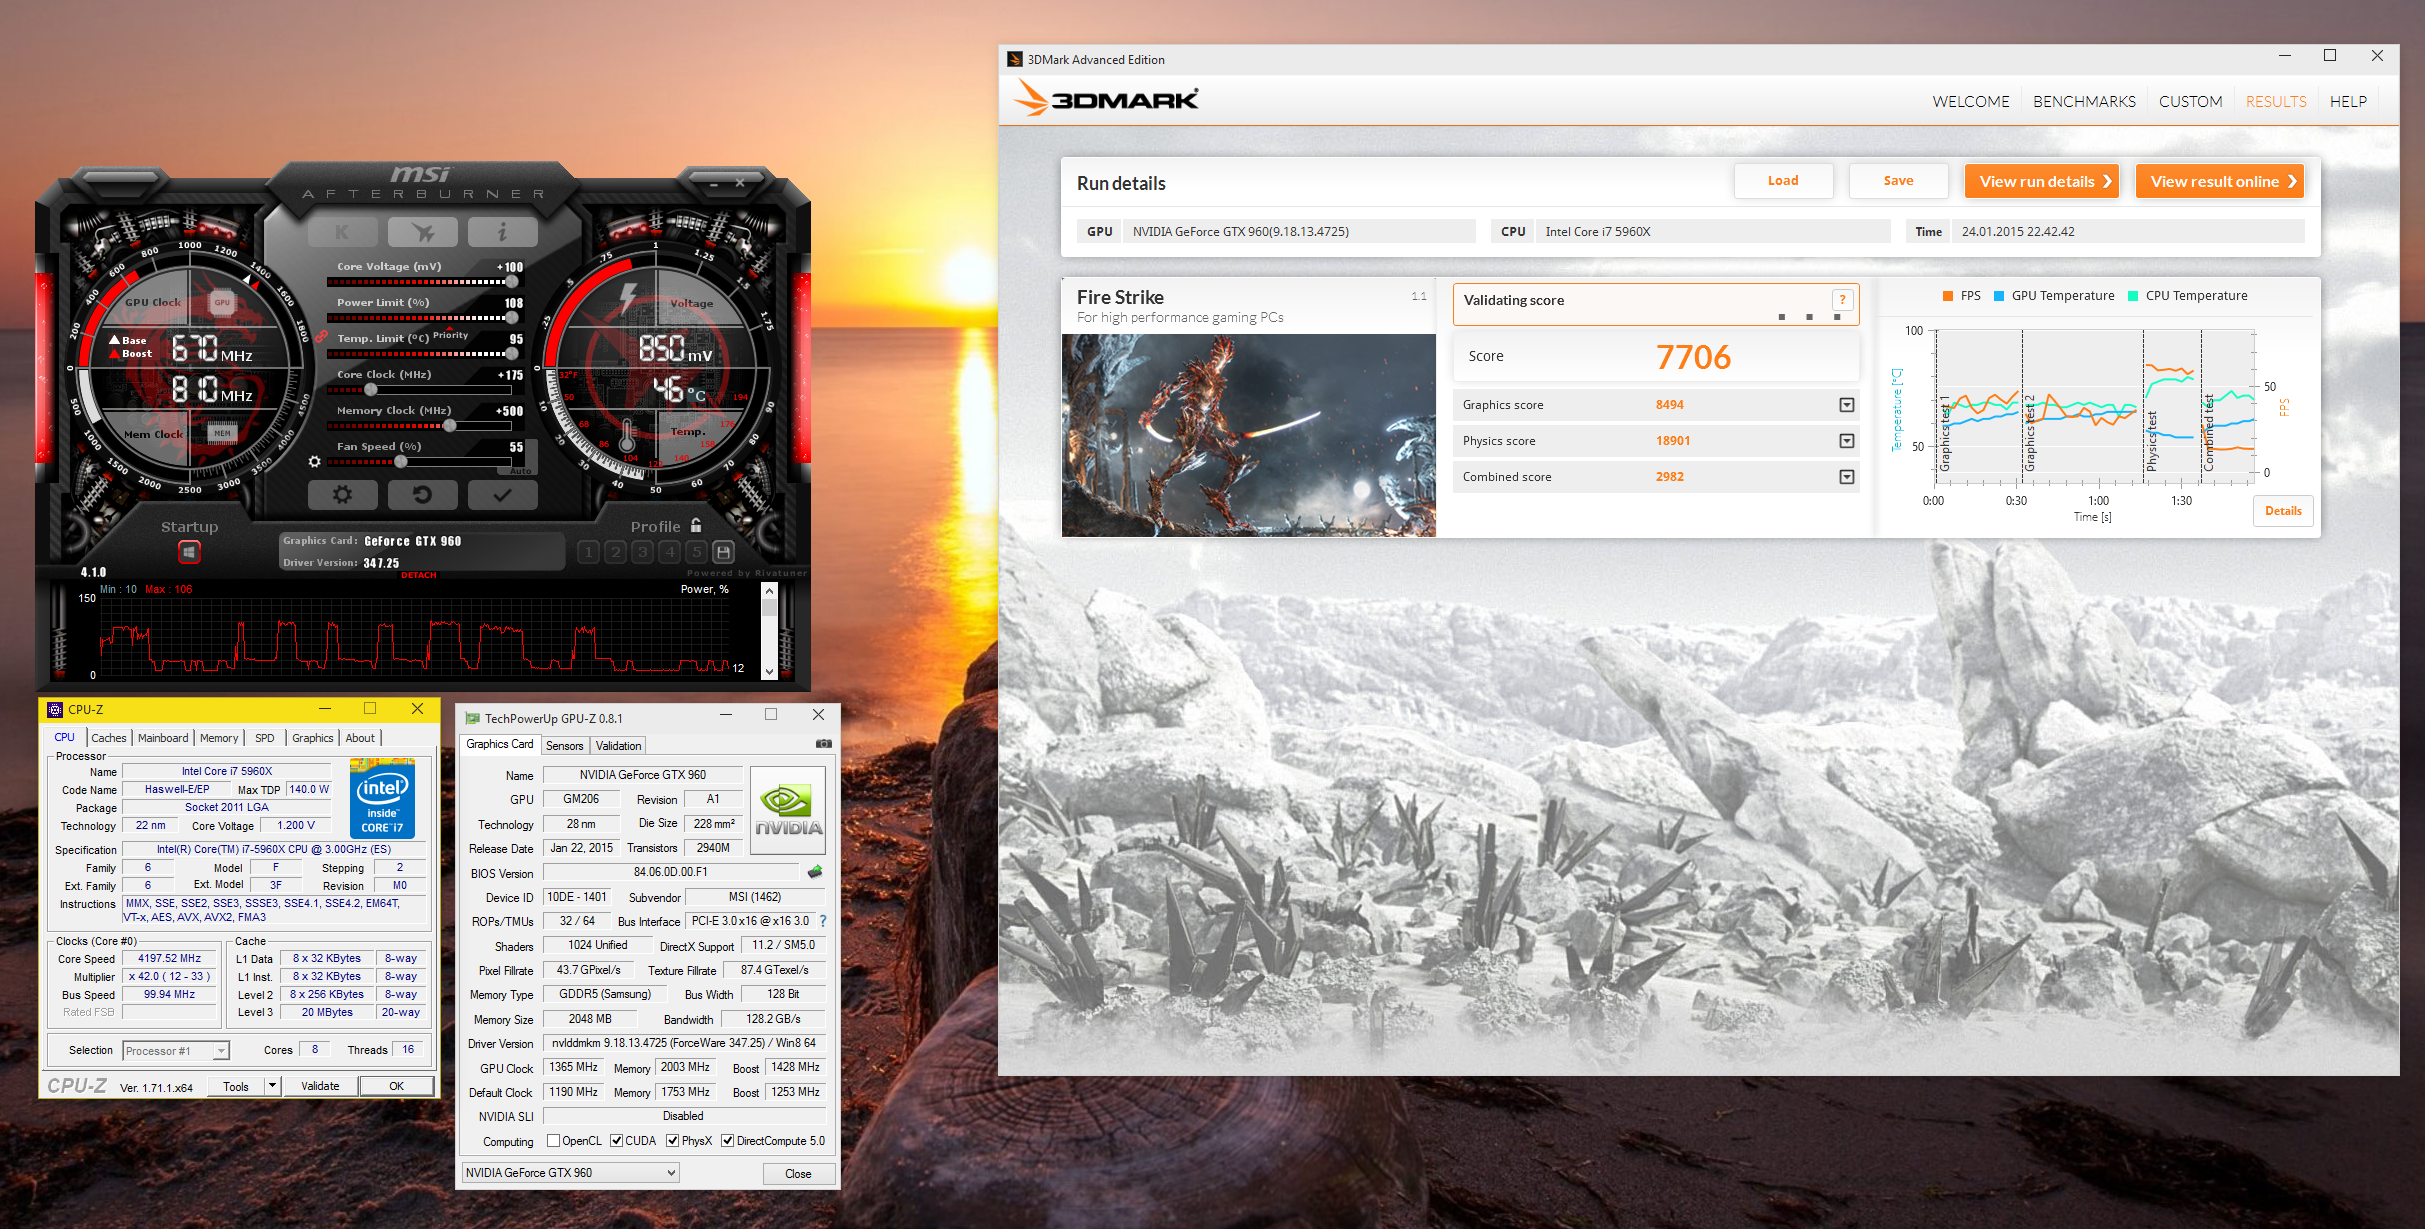Open the Afterburner information (i) button
The height and width of the screenshot is (1229, 2425).
coord(502,233)
